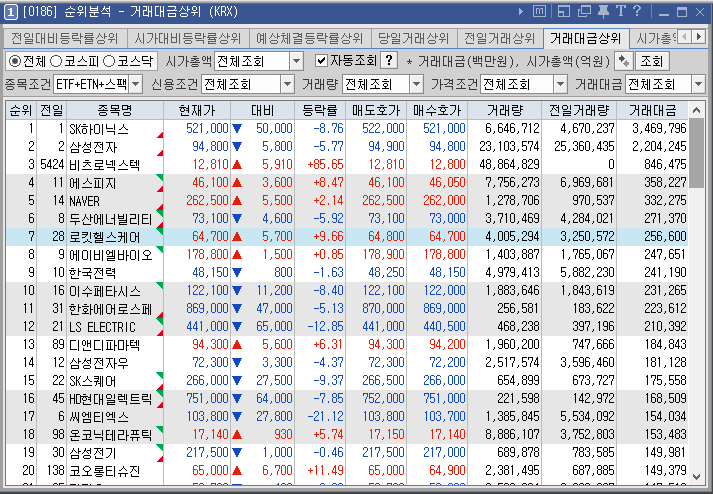Select the 코오롱티슈진 stock name
This screenshot has height=494, width=713.
point(104,471)
